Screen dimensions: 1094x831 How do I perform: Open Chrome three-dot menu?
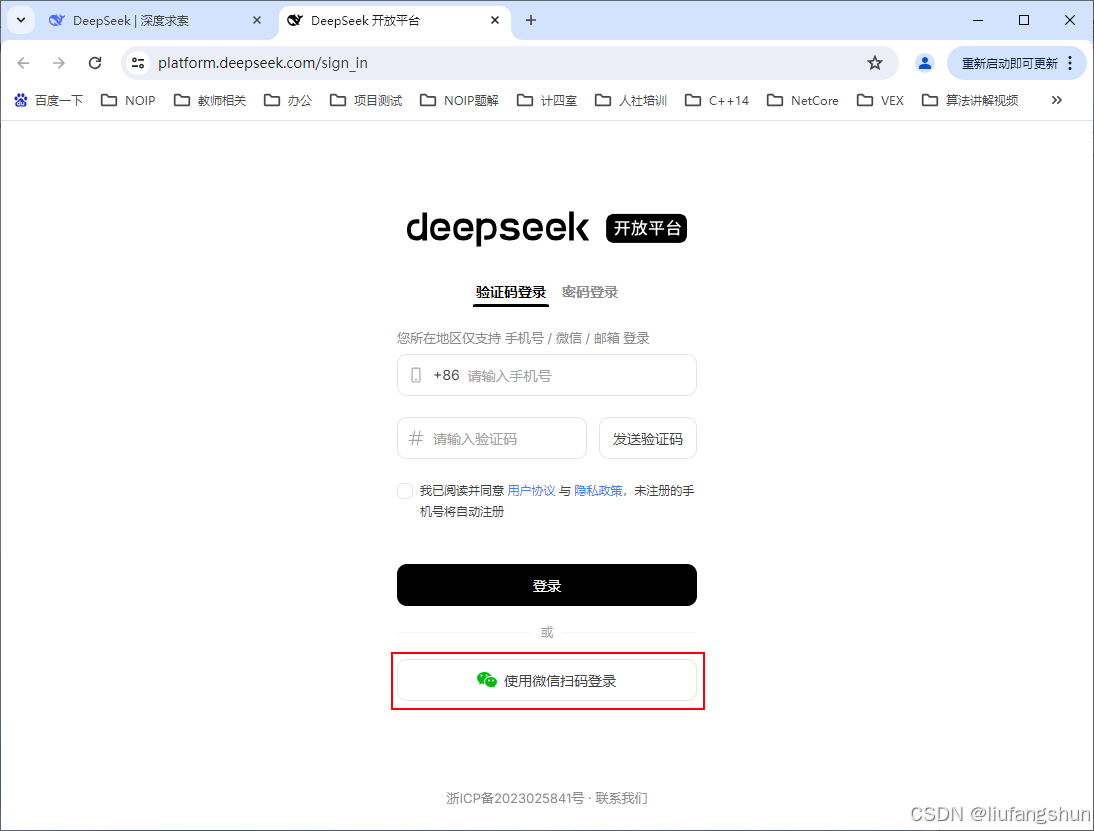(x=1070, y=63)
